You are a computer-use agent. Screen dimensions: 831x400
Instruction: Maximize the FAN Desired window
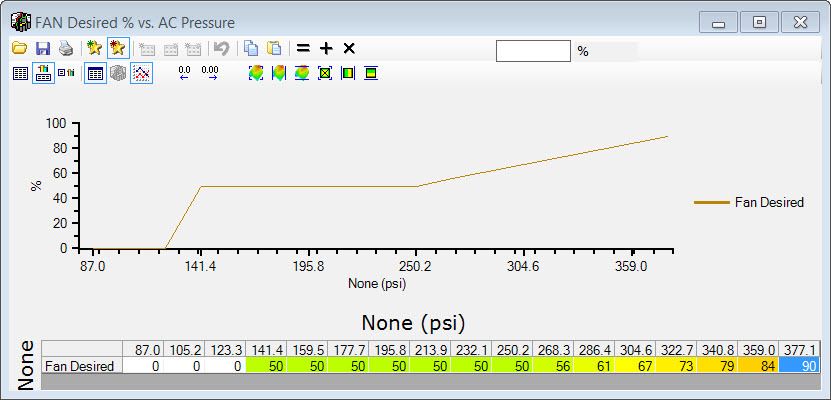tap(759, 22)
